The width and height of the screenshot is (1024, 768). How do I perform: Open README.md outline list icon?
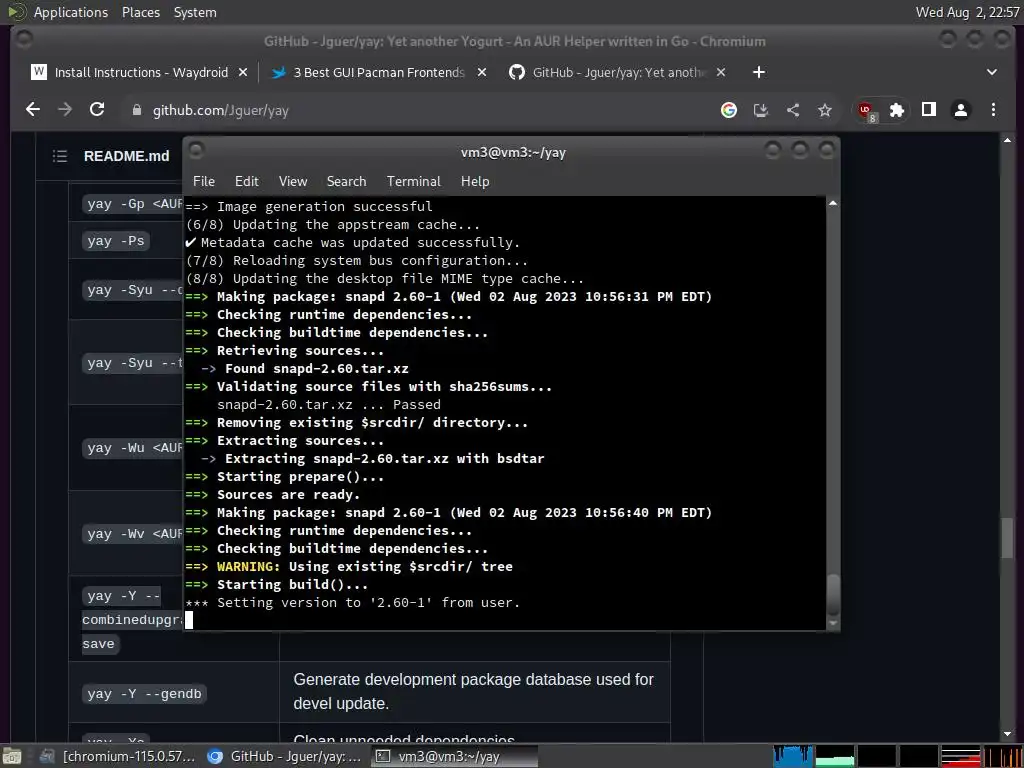(59, 156)
